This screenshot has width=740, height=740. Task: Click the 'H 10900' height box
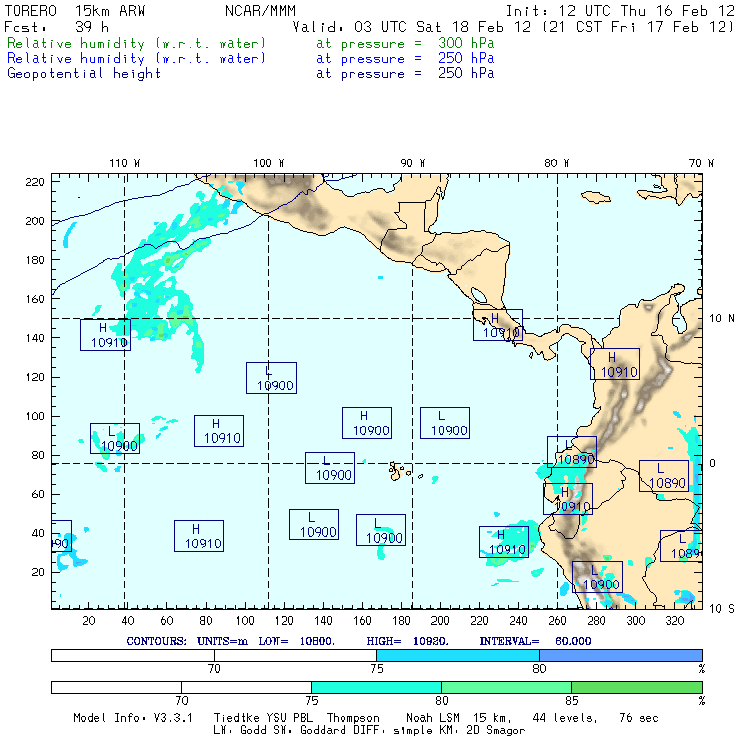point(367,423)
